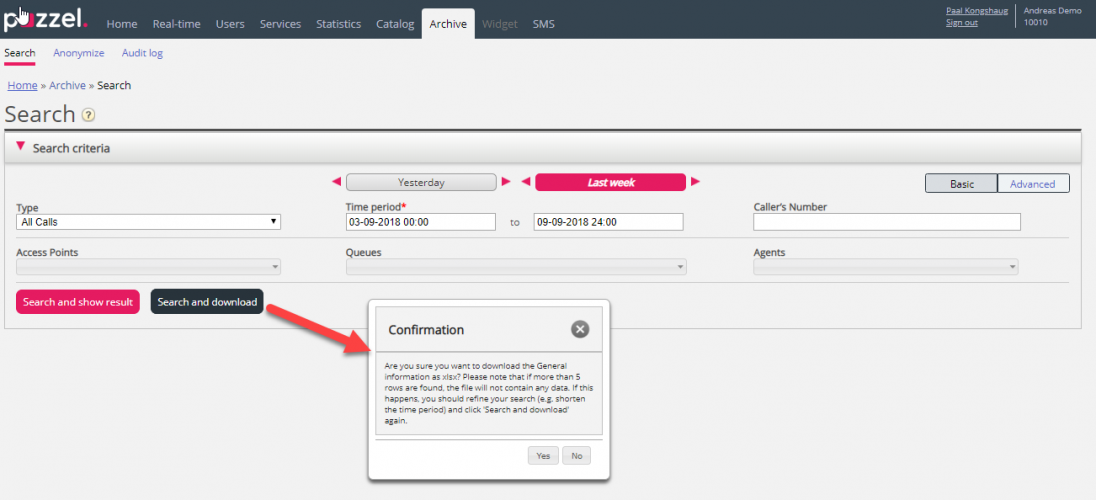
Task: Switch to Advanced search mode
Action: coord(1033,183)
